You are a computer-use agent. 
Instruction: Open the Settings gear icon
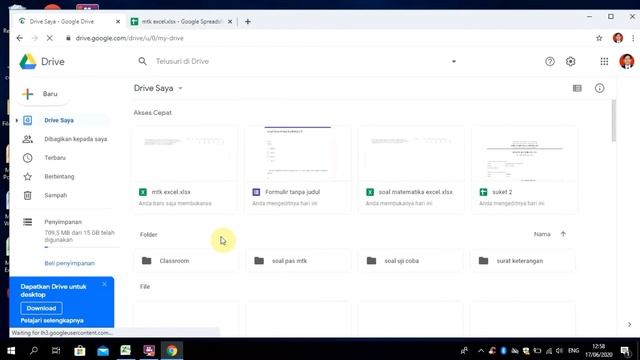(x=571, y=61)
